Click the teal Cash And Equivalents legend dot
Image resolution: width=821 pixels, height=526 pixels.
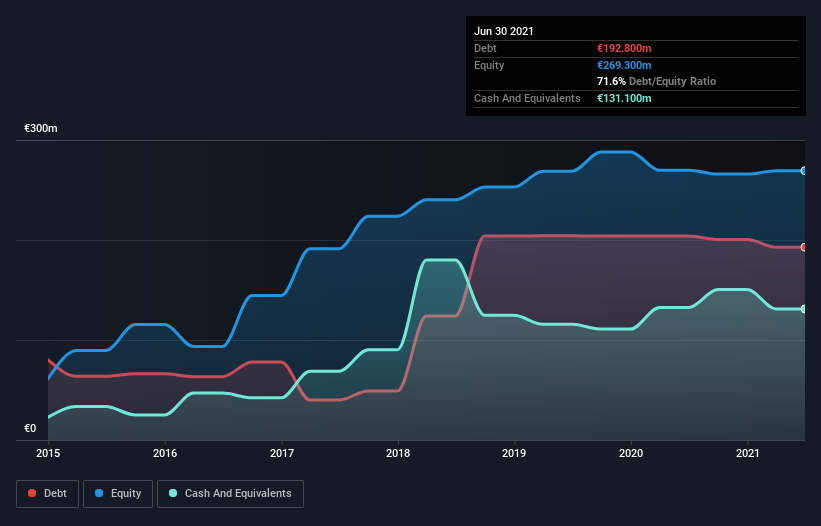click(173, 493)
